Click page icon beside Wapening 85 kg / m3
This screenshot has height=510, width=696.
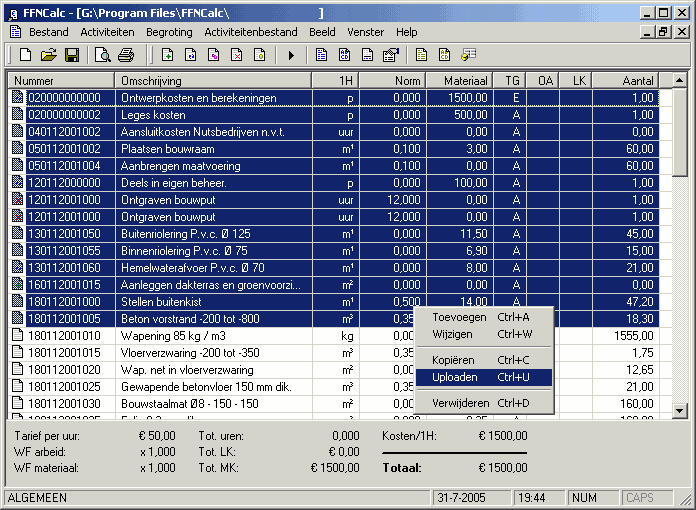point(17,336)
